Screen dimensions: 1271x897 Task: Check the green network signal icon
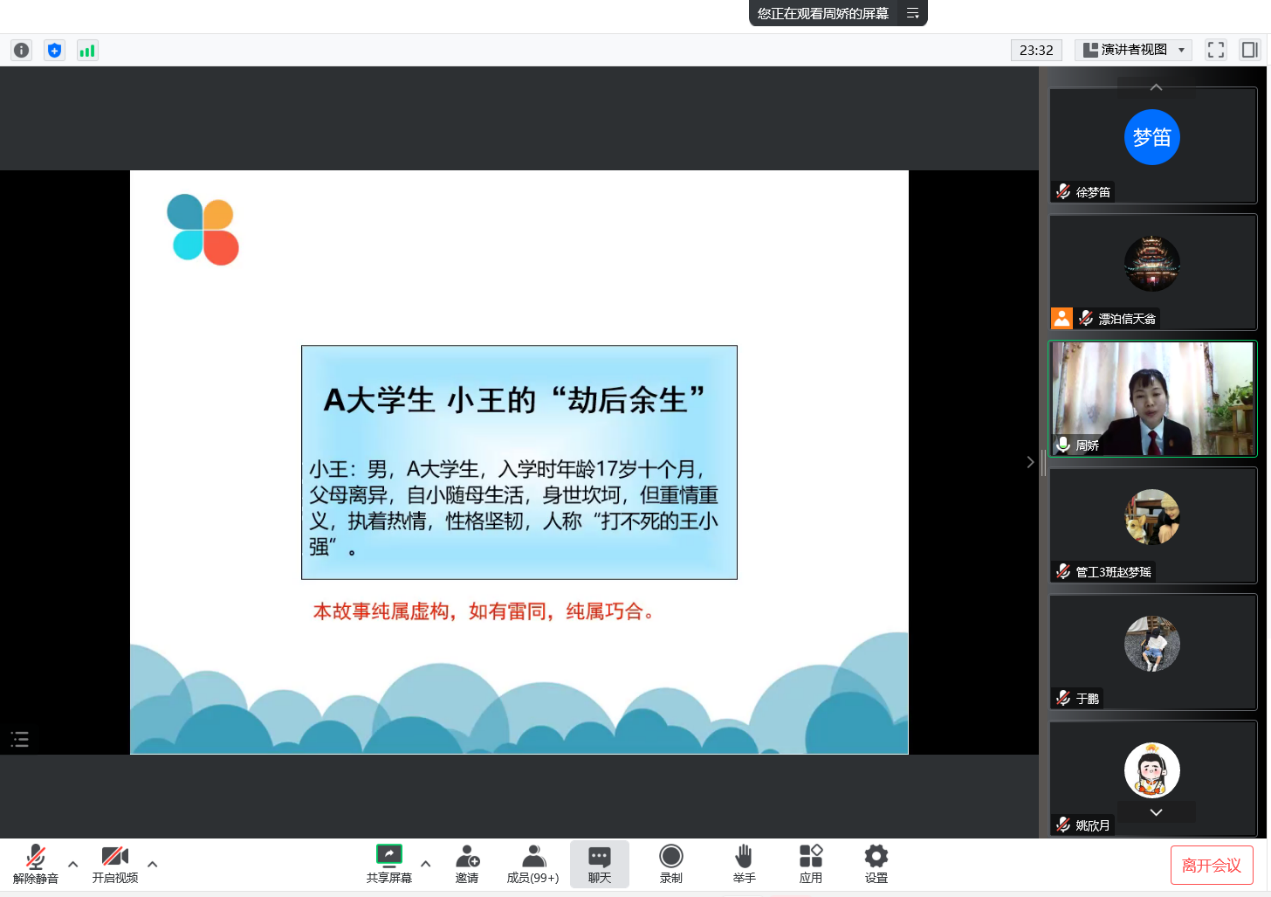point(87,50)
